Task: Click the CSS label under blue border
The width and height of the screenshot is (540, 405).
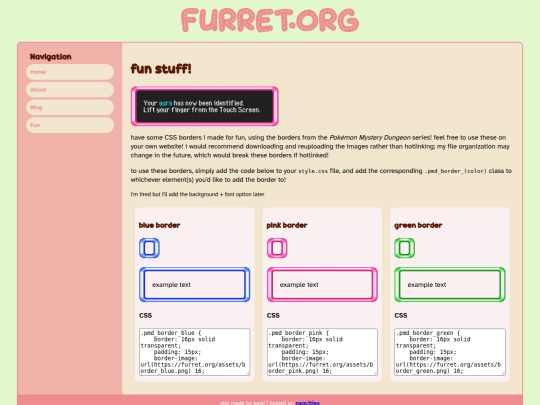Action: point(146,315)
